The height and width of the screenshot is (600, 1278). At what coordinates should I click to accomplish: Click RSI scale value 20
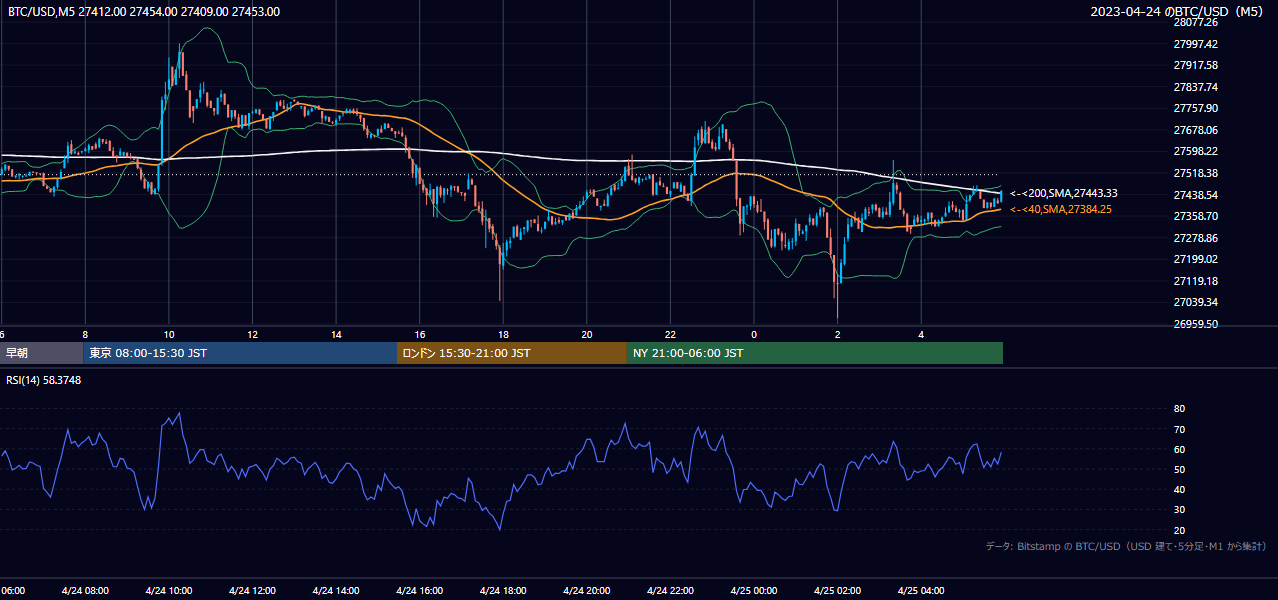tap(1179, 530)
